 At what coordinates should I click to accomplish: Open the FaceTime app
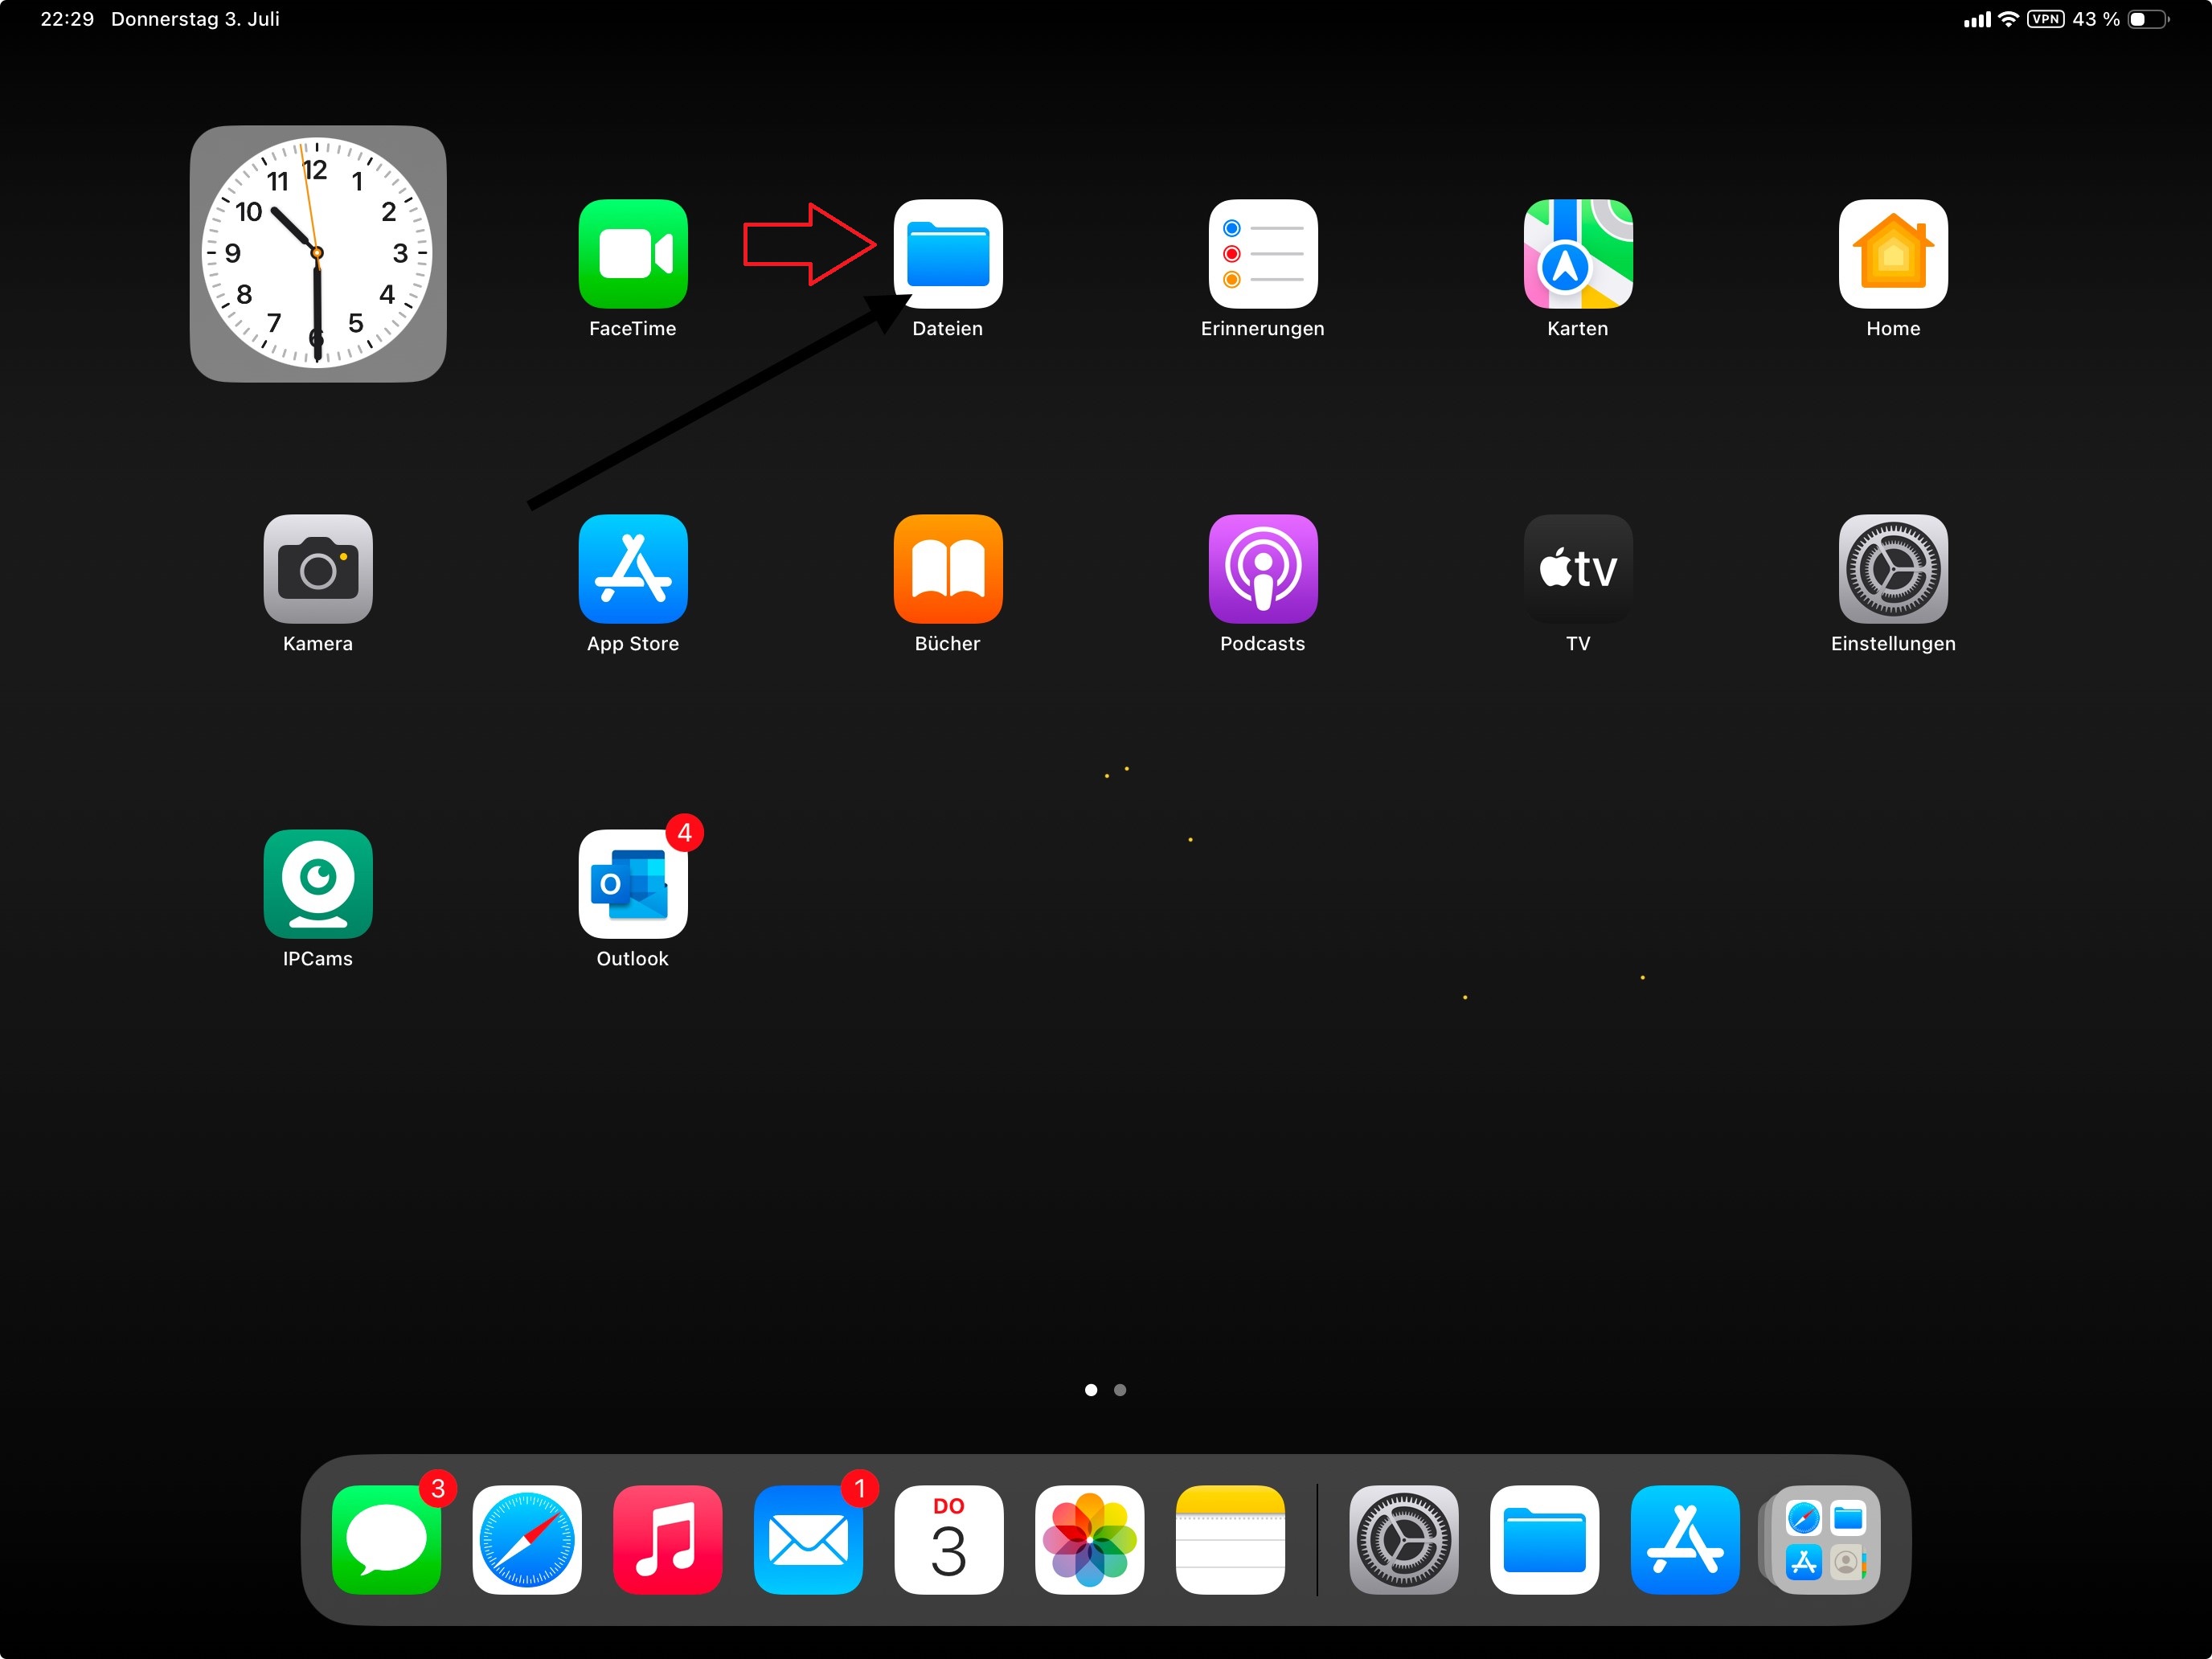click(632, 254)
